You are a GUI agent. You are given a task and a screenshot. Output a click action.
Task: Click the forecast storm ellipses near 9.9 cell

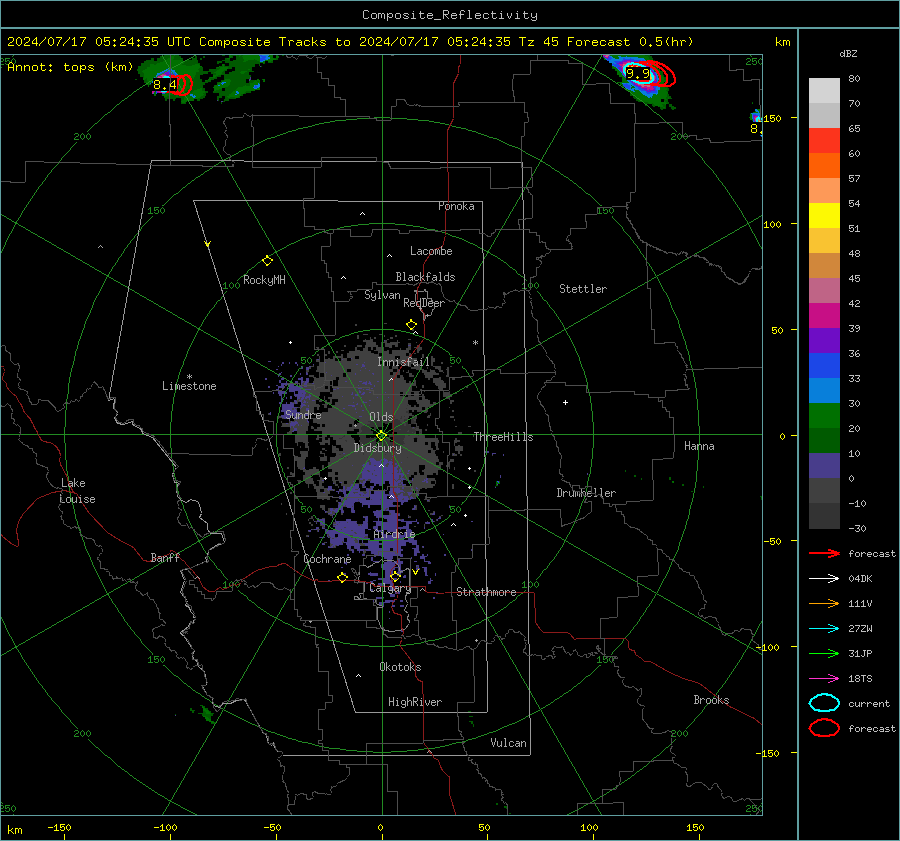click(x=659, y=73)
